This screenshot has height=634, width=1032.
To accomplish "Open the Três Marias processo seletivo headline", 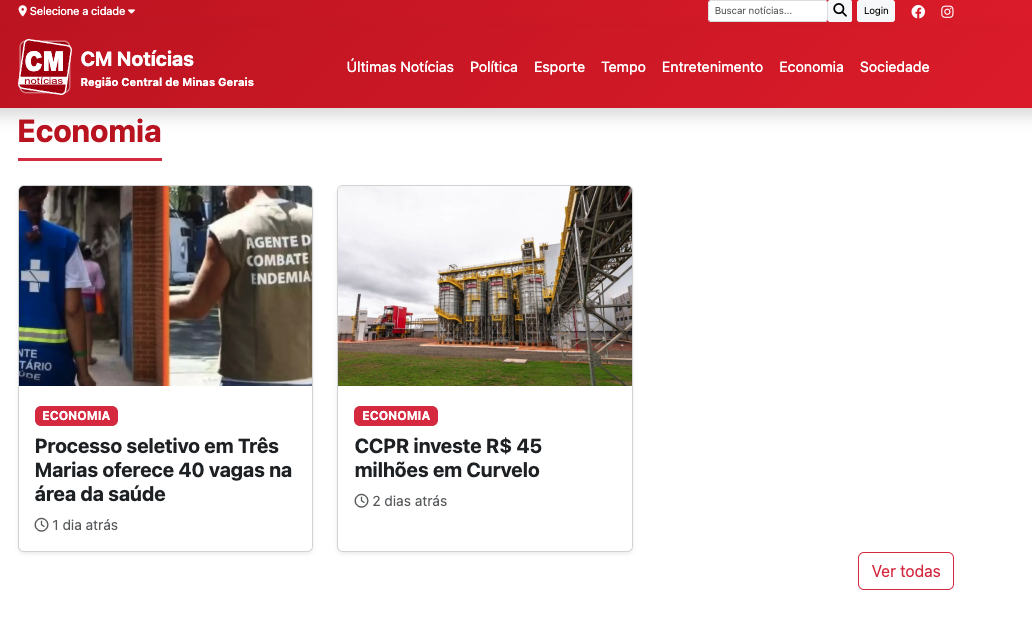I will click(x=163, y=470).
